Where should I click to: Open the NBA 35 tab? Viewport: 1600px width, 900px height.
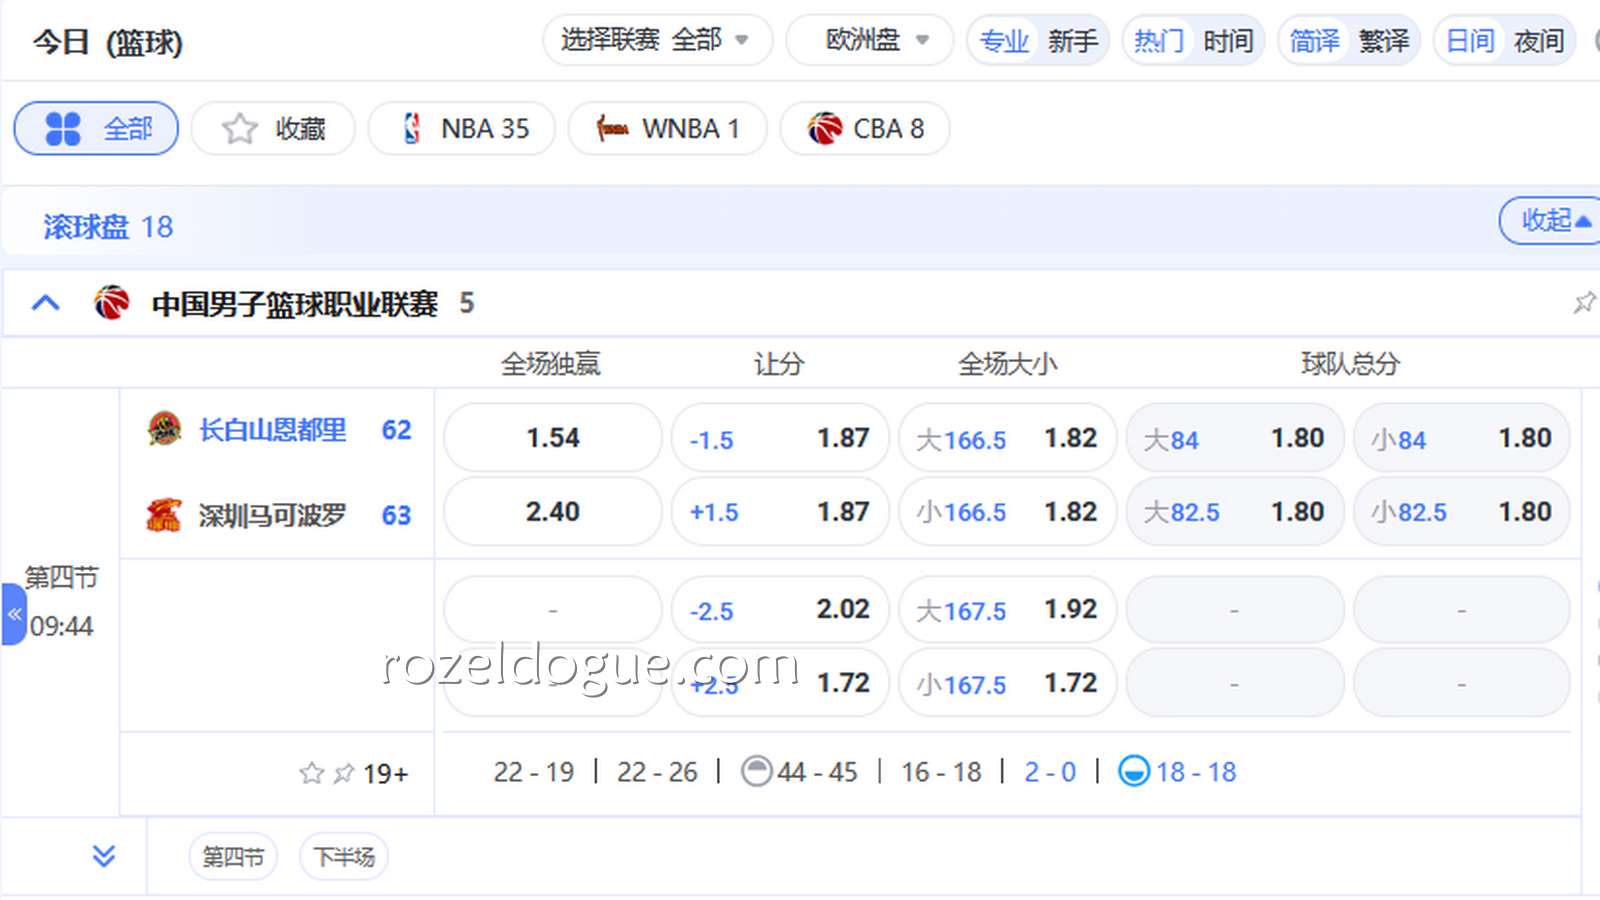[461, 128]
